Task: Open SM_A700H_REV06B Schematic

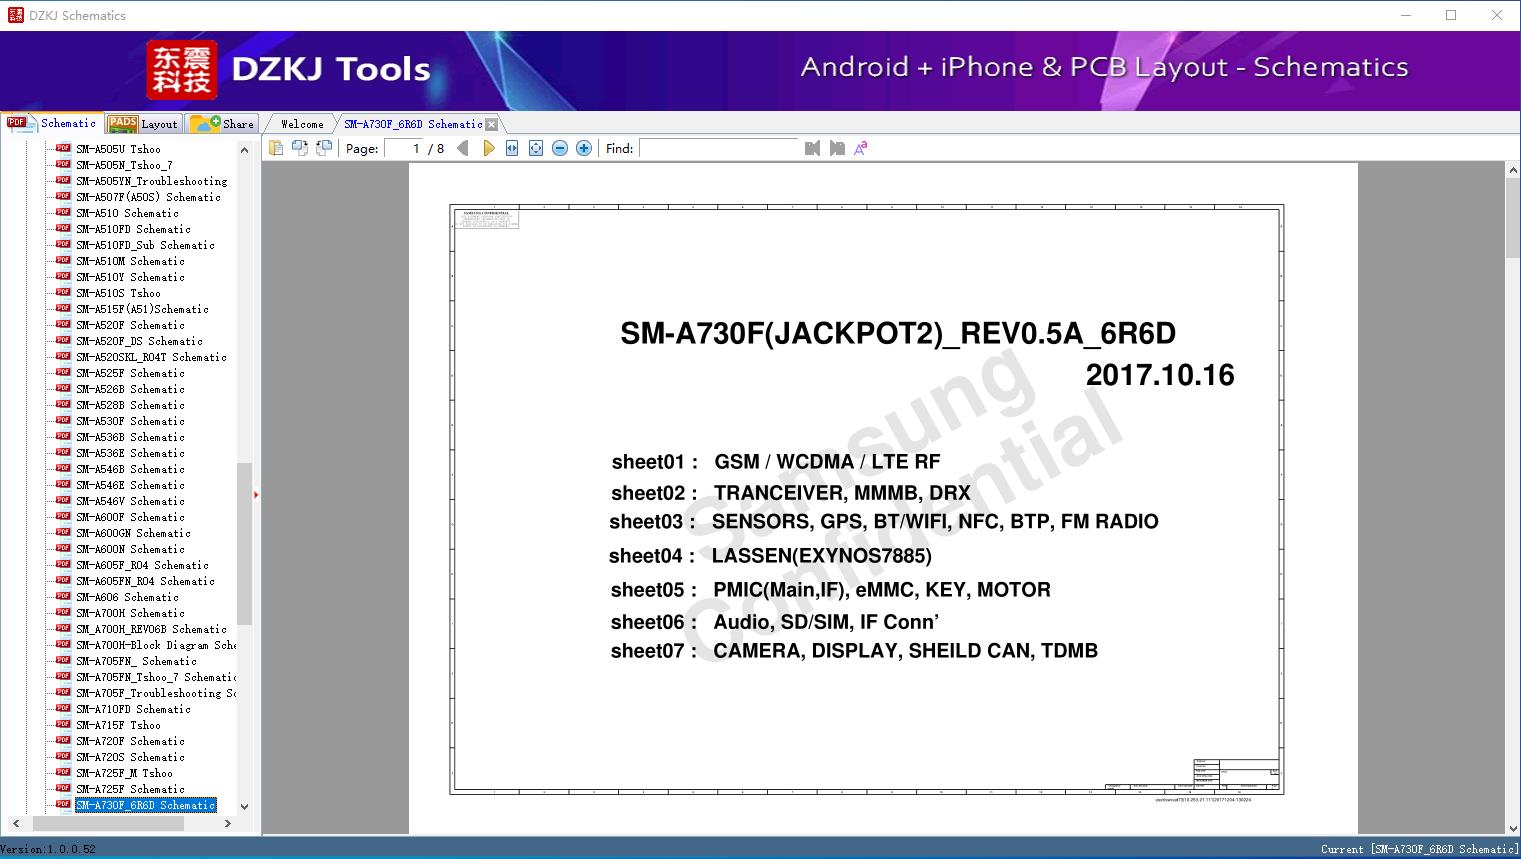Action: (152, 629)
